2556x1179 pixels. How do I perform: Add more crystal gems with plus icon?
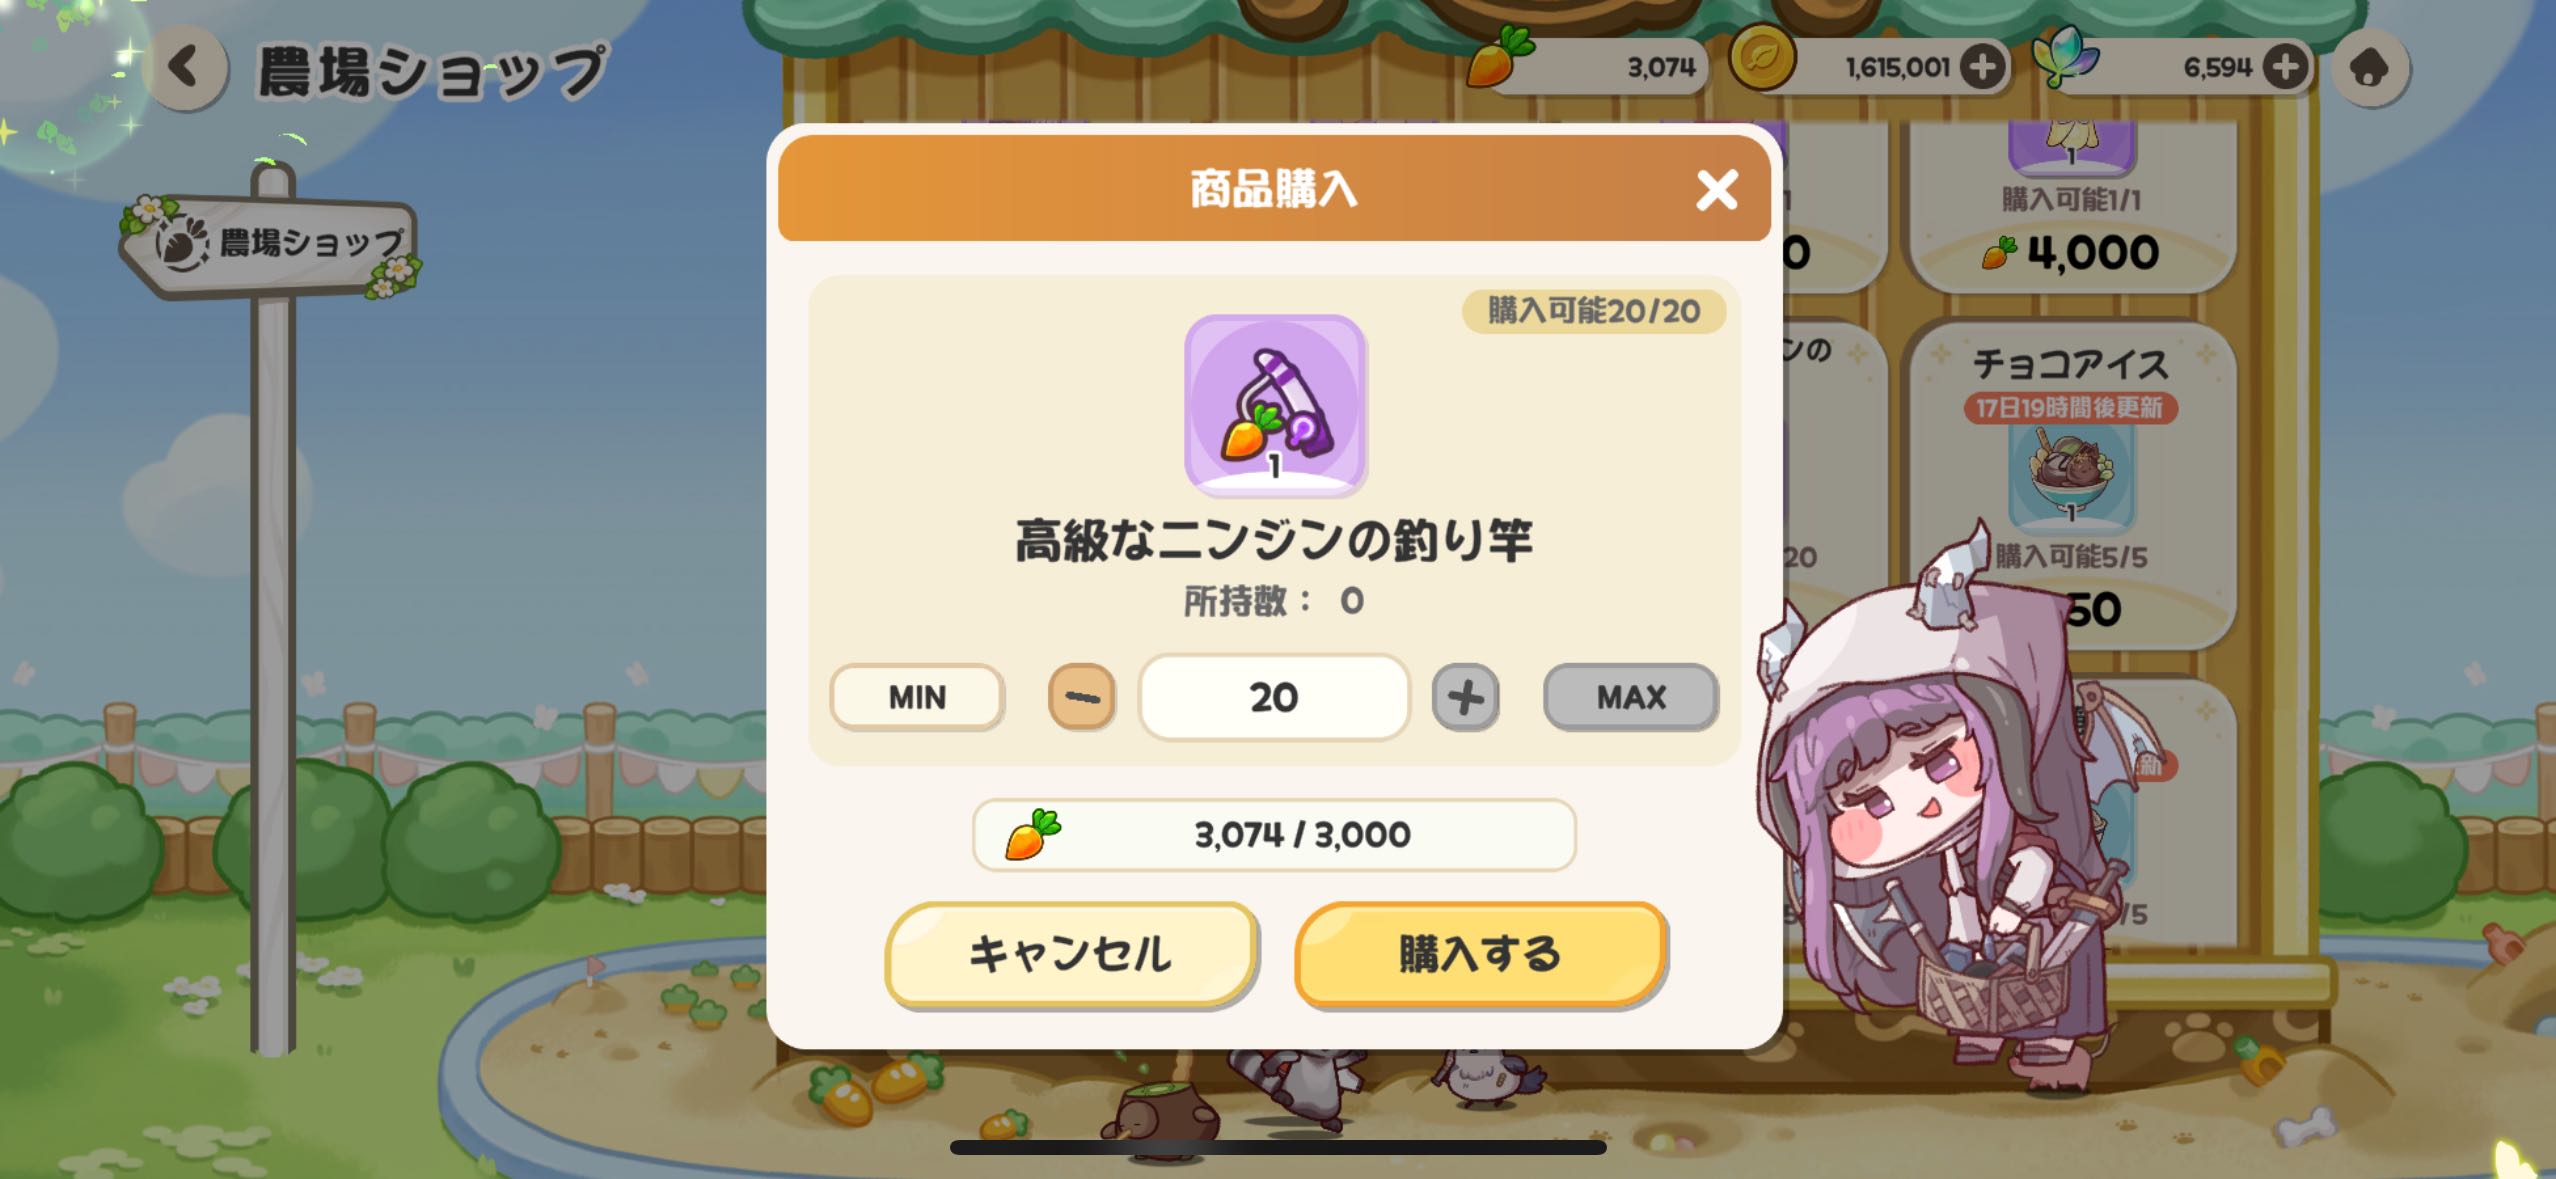(2286, 67)
